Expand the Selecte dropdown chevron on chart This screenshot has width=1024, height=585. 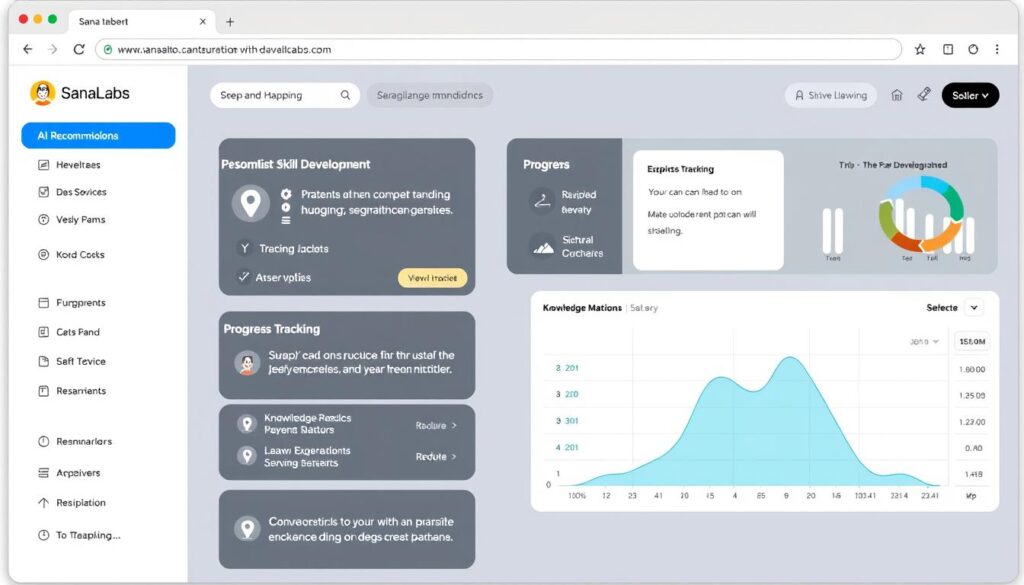[x=974, y=308]
